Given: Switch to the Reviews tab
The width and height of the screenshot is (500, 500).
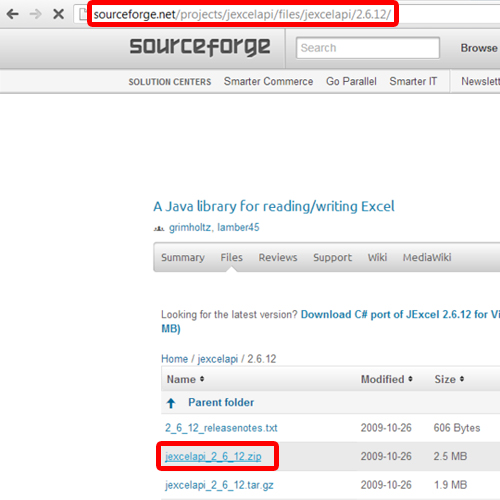Looking at the screenshot, I should [278, 257].
